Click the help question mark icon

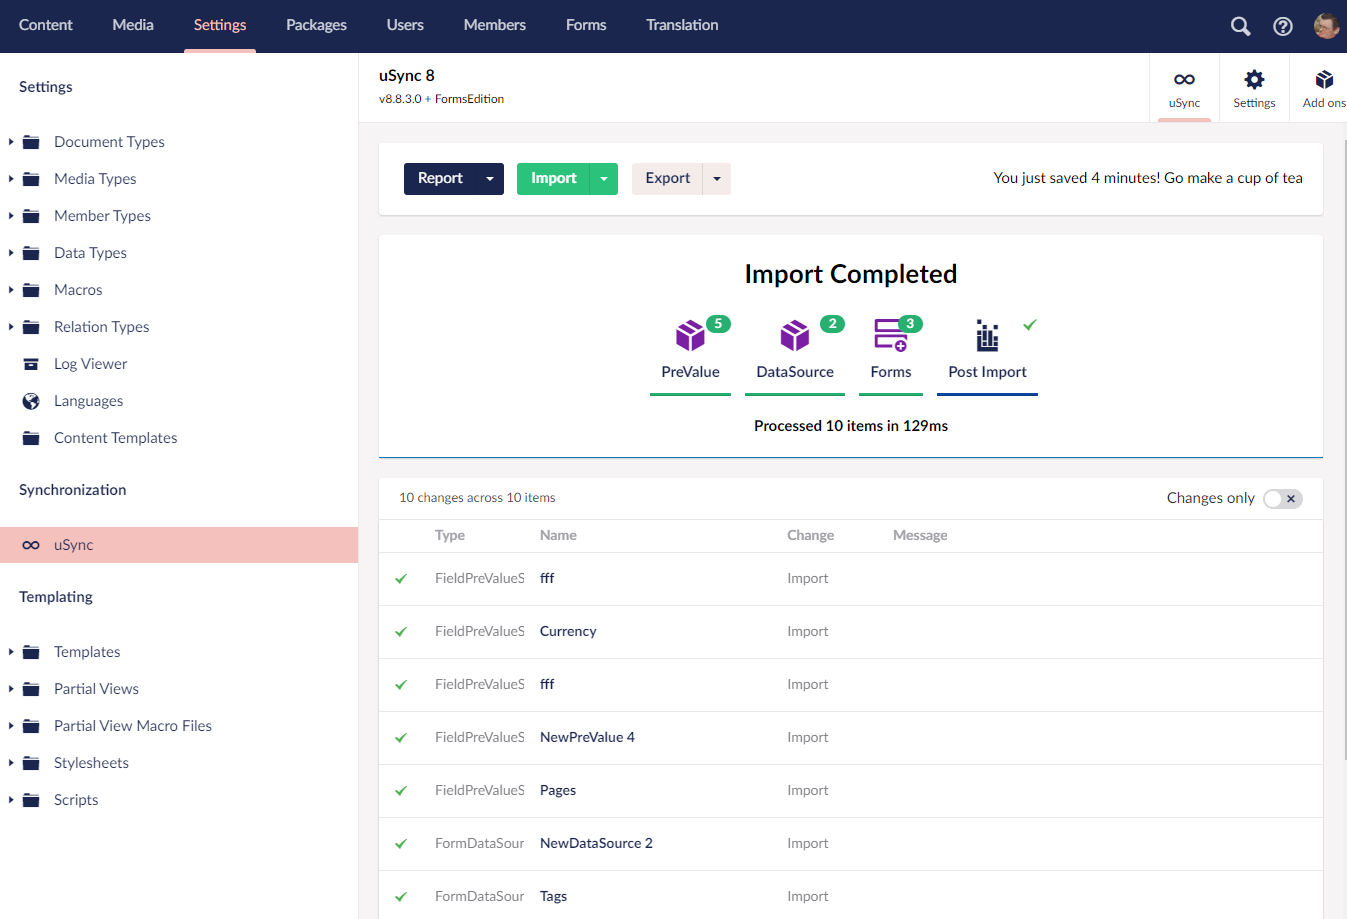pos(1283,26)
